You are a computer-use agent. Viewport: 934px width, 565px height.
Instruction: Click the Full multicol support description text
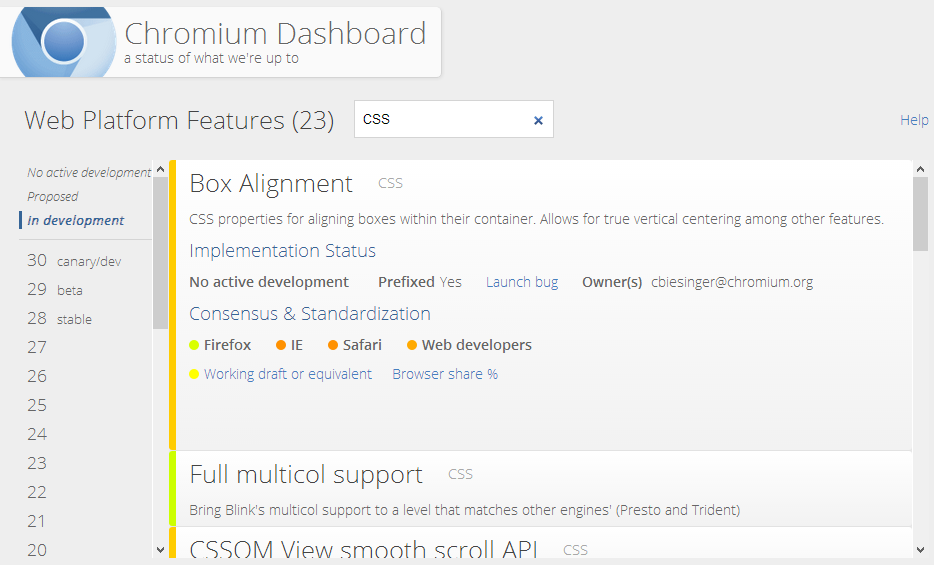(465, 510)
